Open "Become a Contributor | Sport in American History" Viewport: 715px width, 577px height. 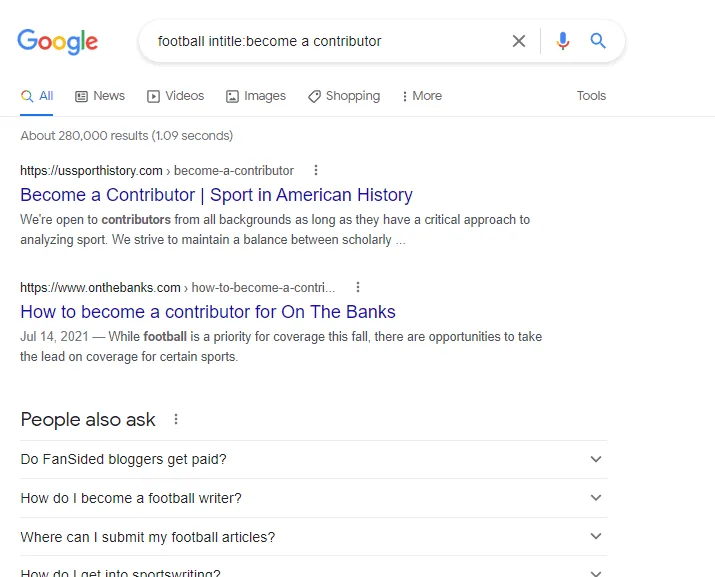click(216, 195)
